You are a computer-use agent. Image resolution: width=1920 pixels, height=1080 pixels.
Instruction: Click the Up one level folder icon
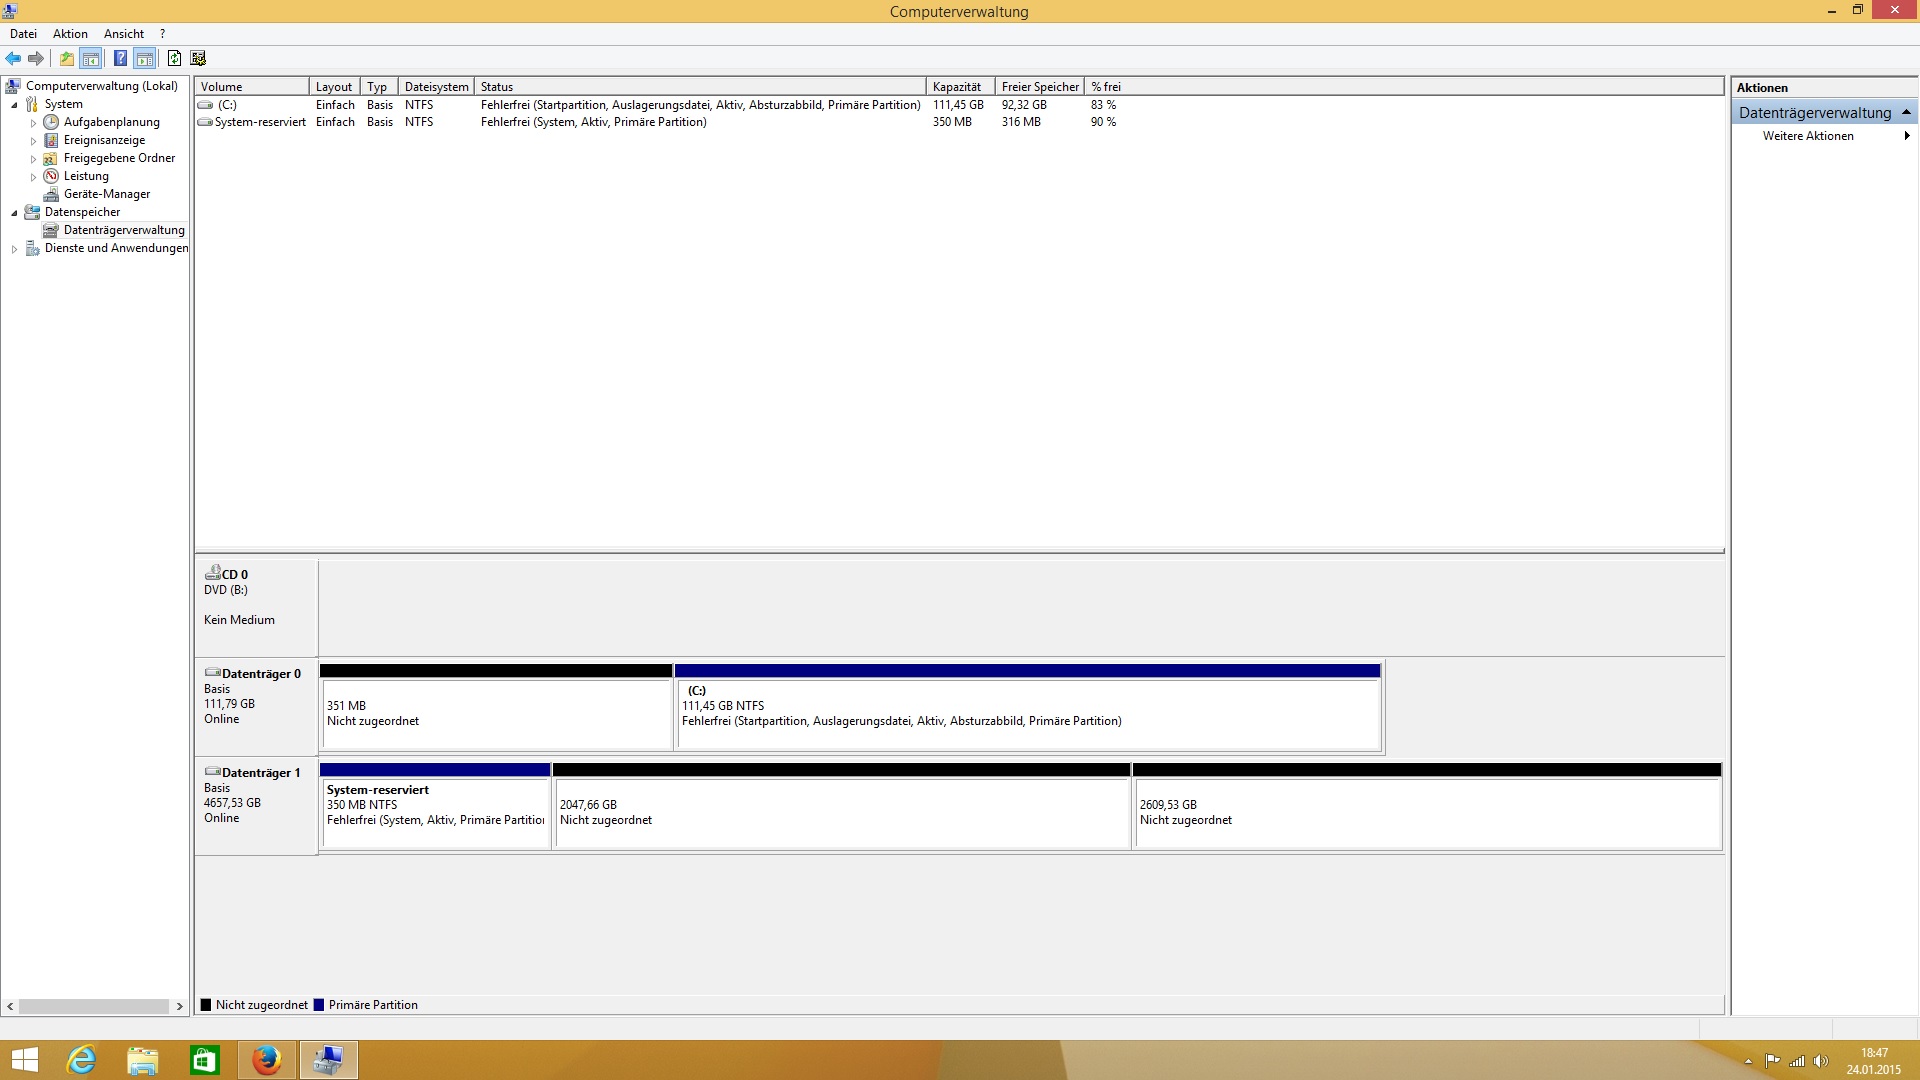[x=66, y=58]
